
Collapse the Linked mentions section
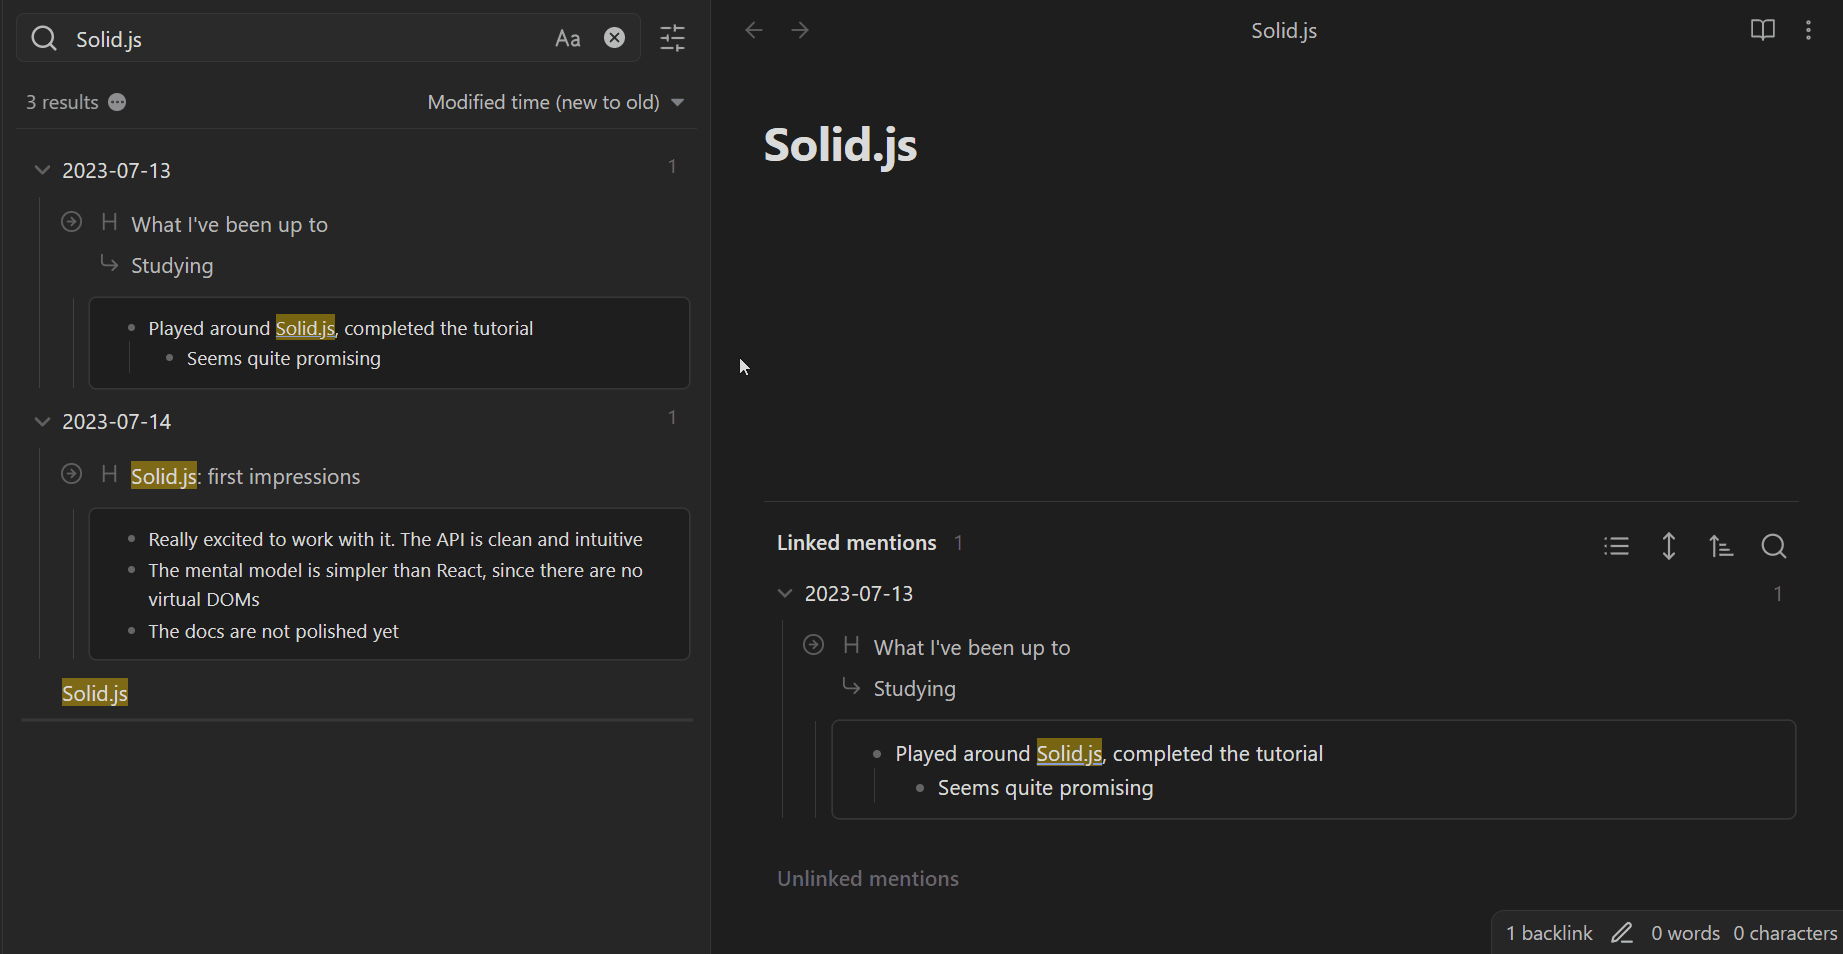tap(857, 543)
